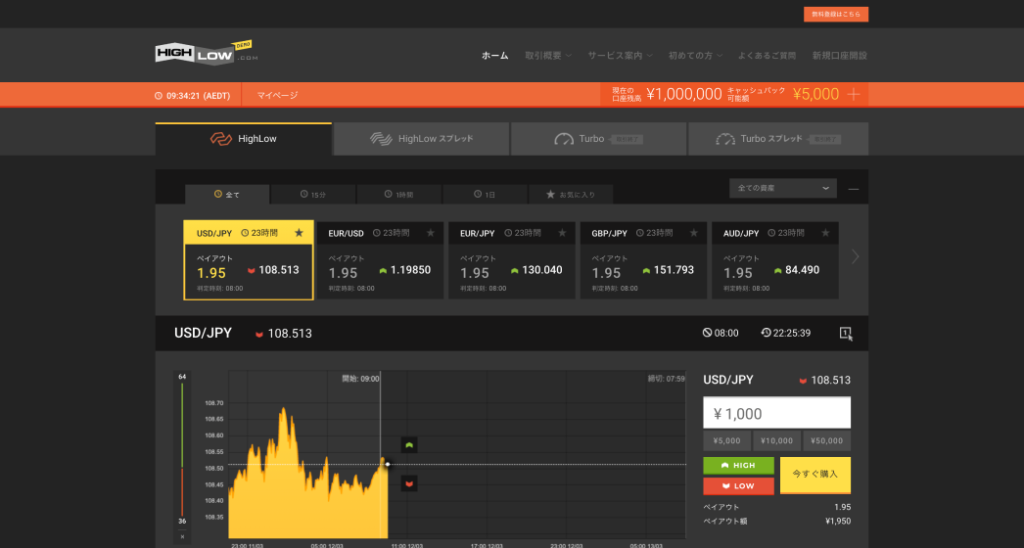Image resolution: width=1024 pixels, height=548 pixels.
Task: Add ¥10,000 using the quick amount button
Action: coord(776,441)
